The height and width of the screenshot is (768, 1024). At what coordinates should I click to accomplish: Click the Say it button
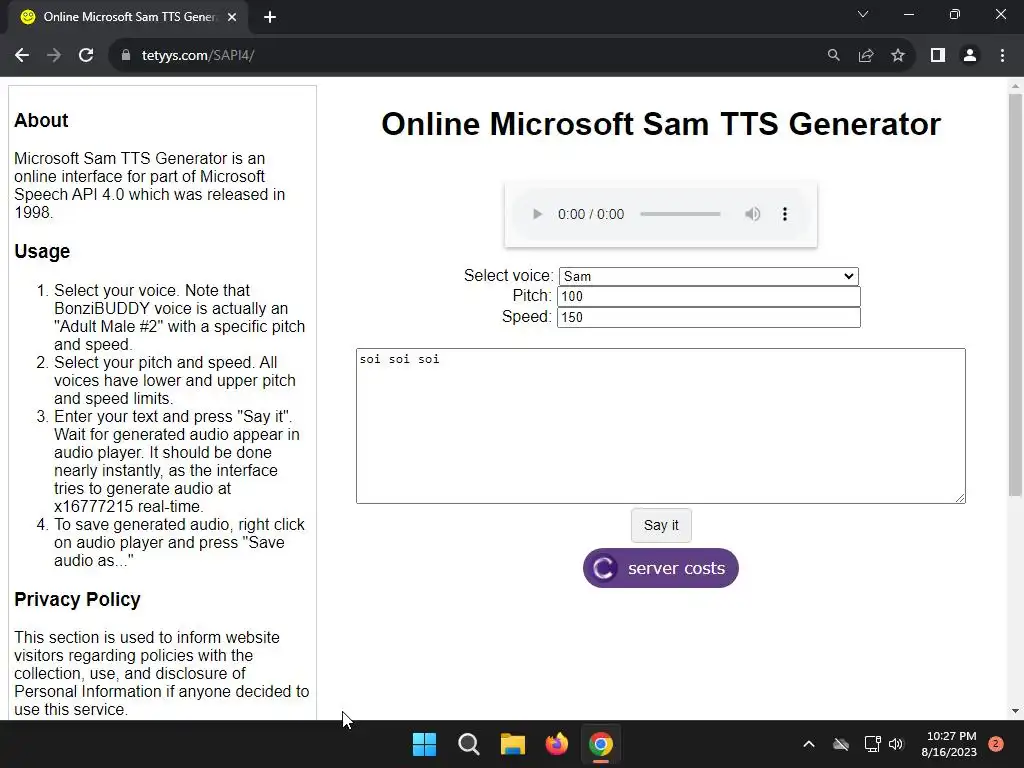coord(661,525)
